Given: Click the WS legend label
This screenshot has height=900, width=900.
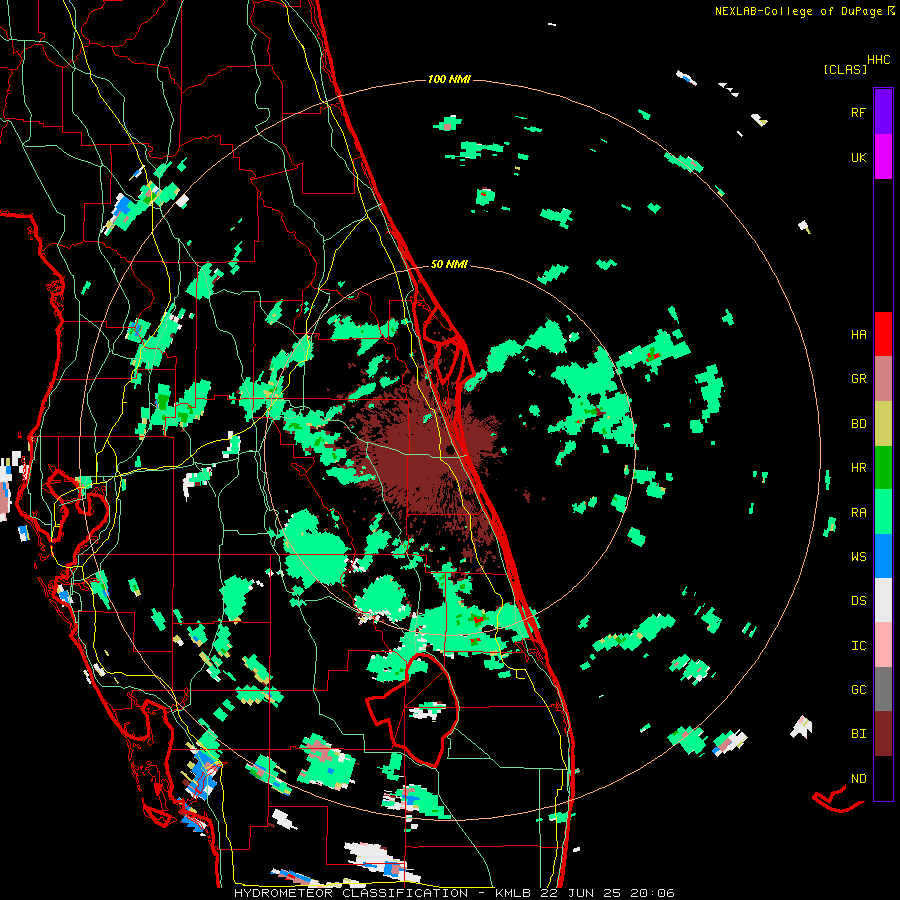Looking at the screenshot, I should 858,557.
